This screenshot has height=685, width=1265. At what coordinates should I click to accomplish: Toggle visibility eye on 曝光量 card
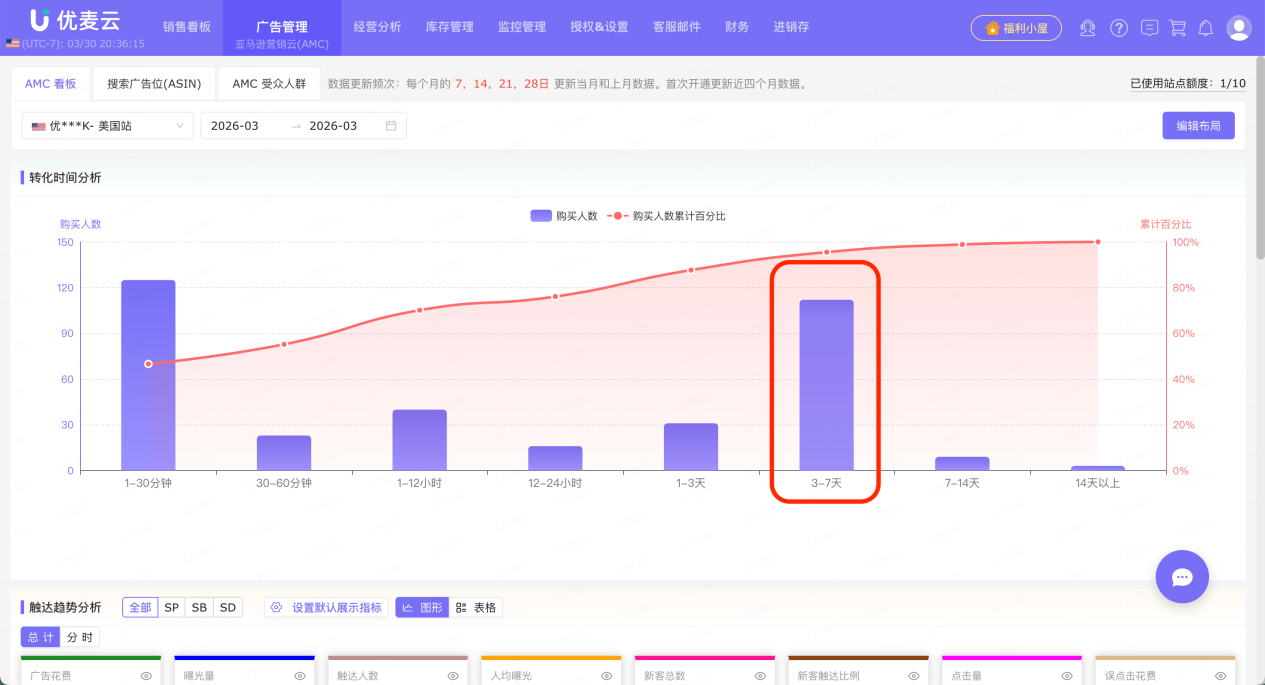click(300, 676)
